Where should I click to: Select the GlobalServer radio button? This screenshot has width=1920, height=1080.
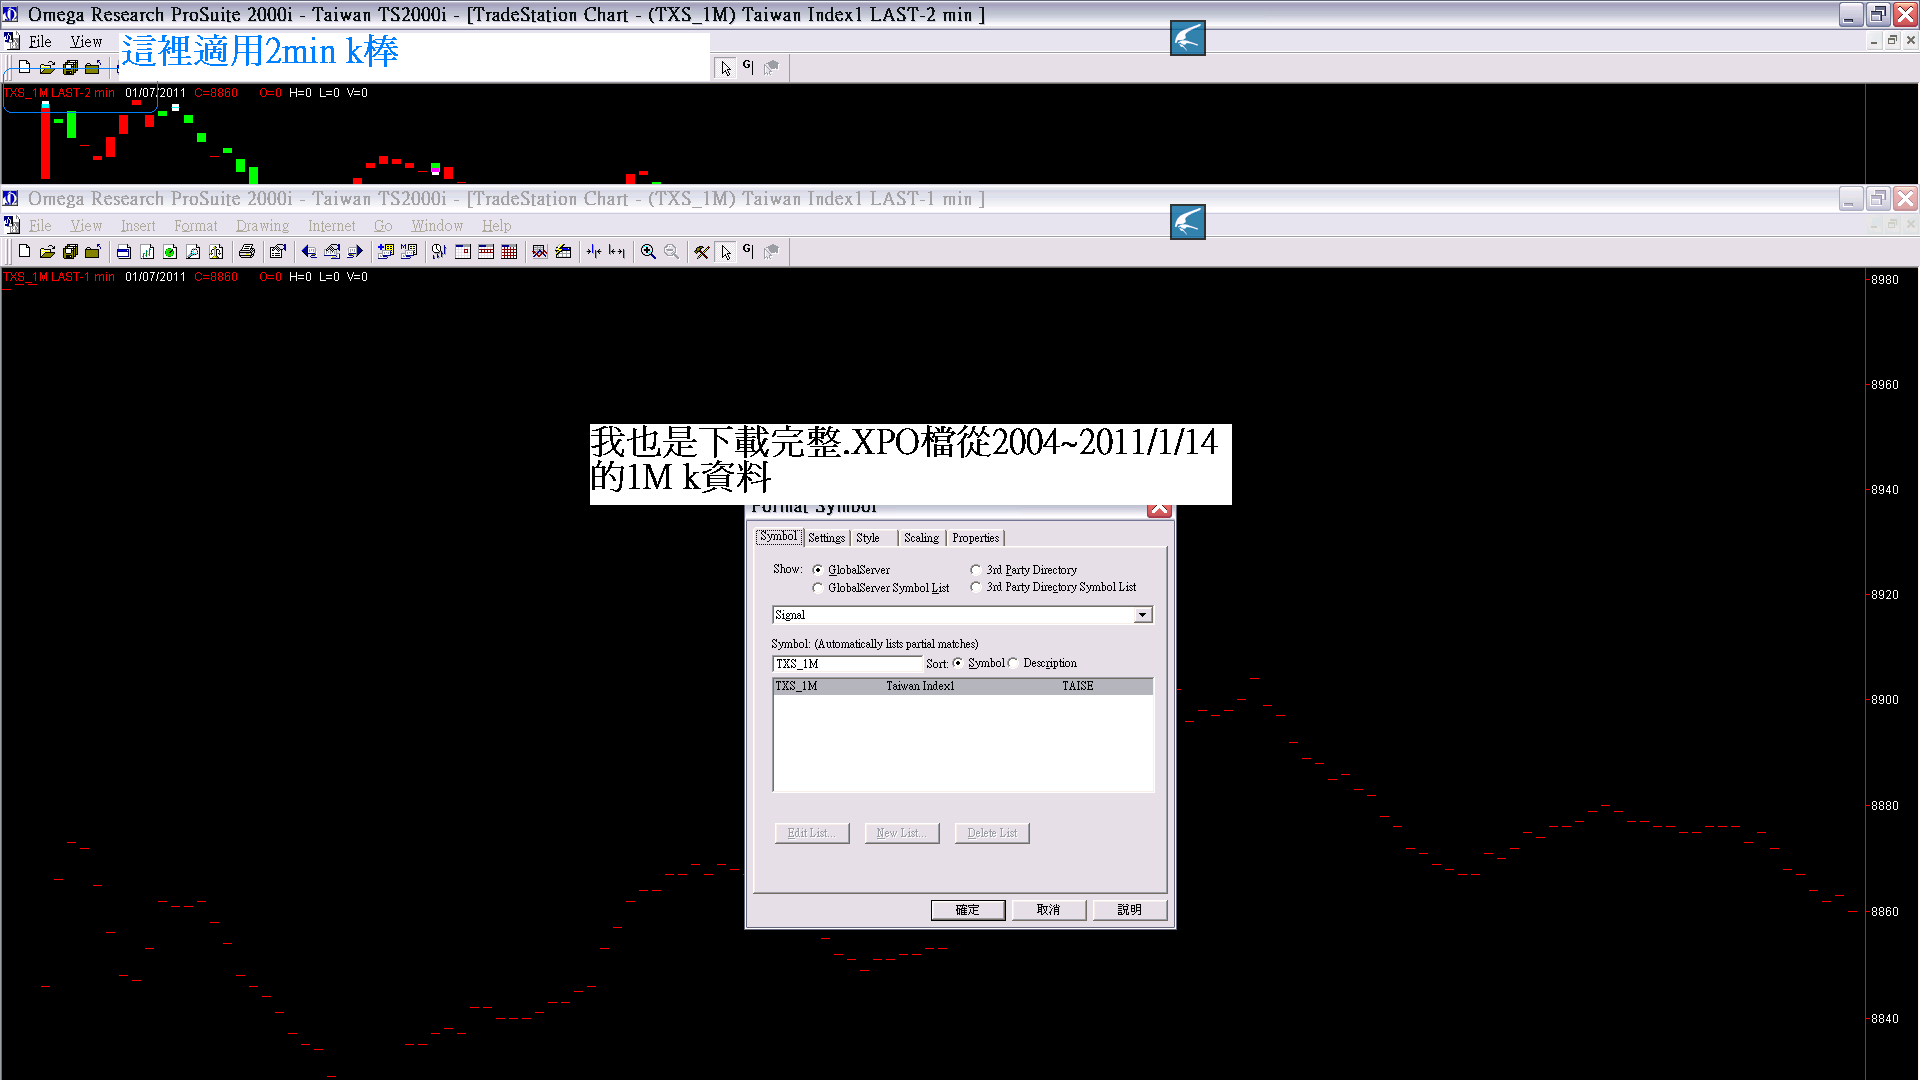click(x=818, y=570)
